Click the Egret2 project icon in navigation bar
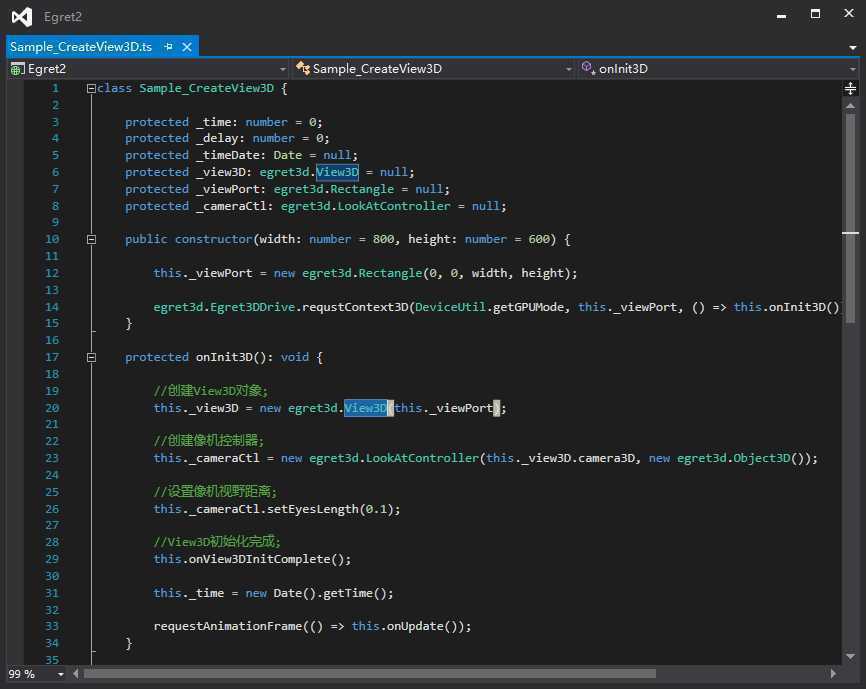This screenshot has height=689, width=866. [x=17, y=69]
